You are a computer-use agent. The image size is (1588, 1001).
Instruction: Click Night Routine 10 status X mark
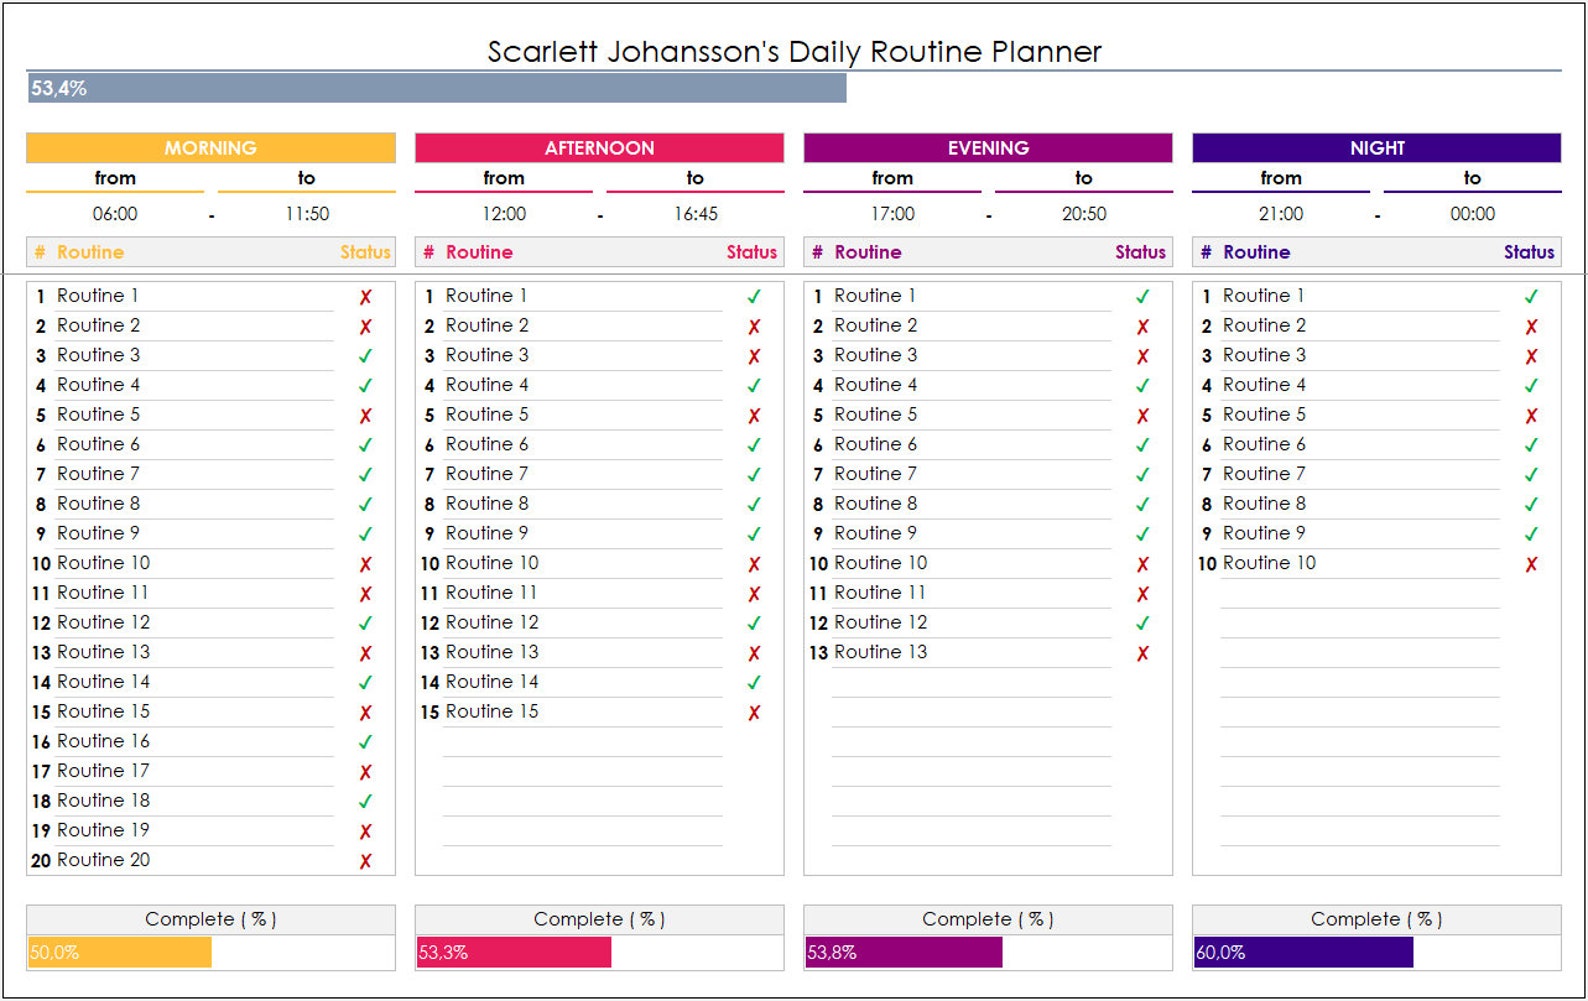click(1531, 564)
